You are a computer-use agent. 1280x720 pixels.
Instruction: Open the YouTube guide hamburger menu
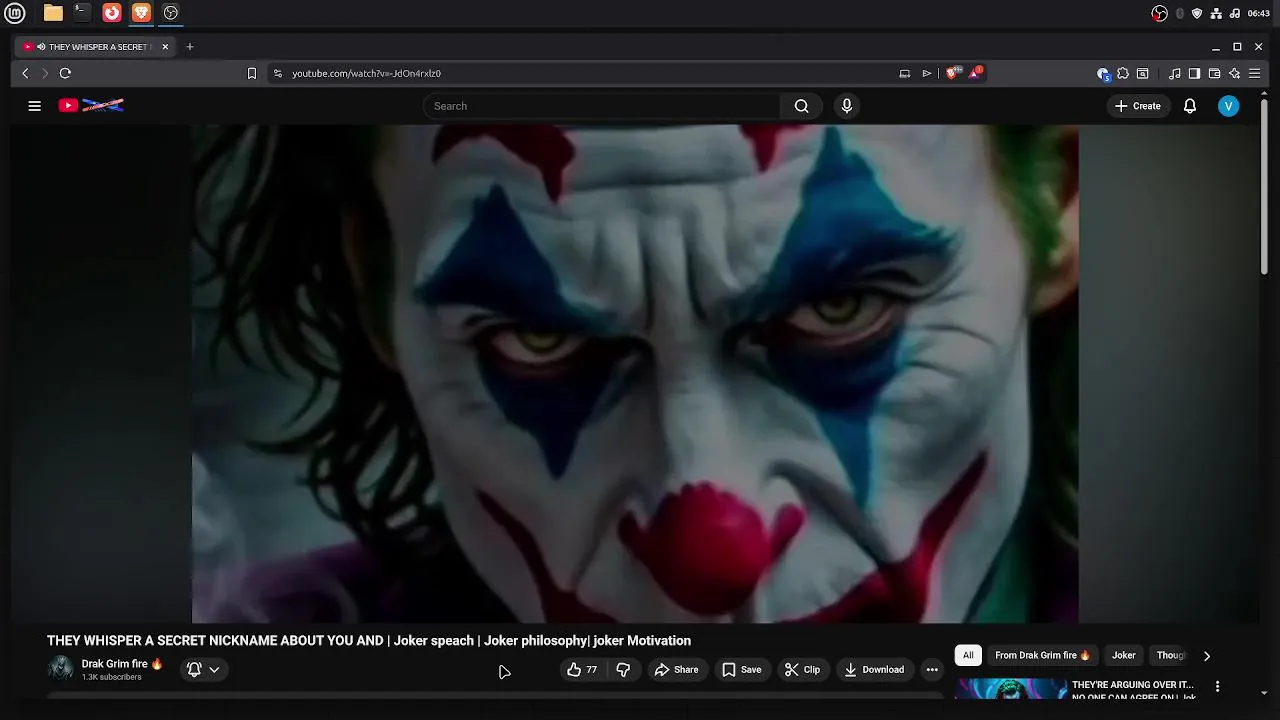pyautogui.click(x=35, y=106)
